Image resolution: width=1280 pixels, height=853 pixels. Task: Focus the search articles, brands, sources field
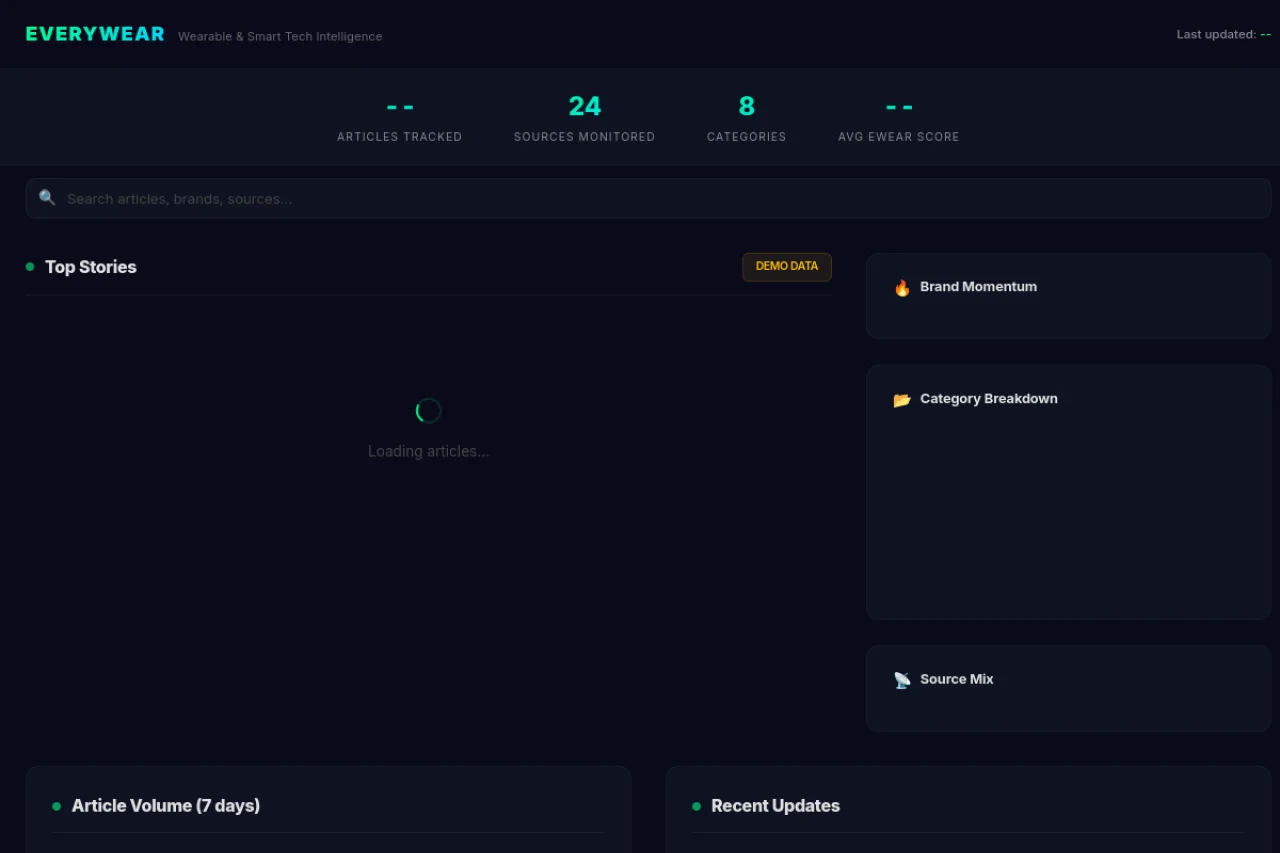(660, 199)
